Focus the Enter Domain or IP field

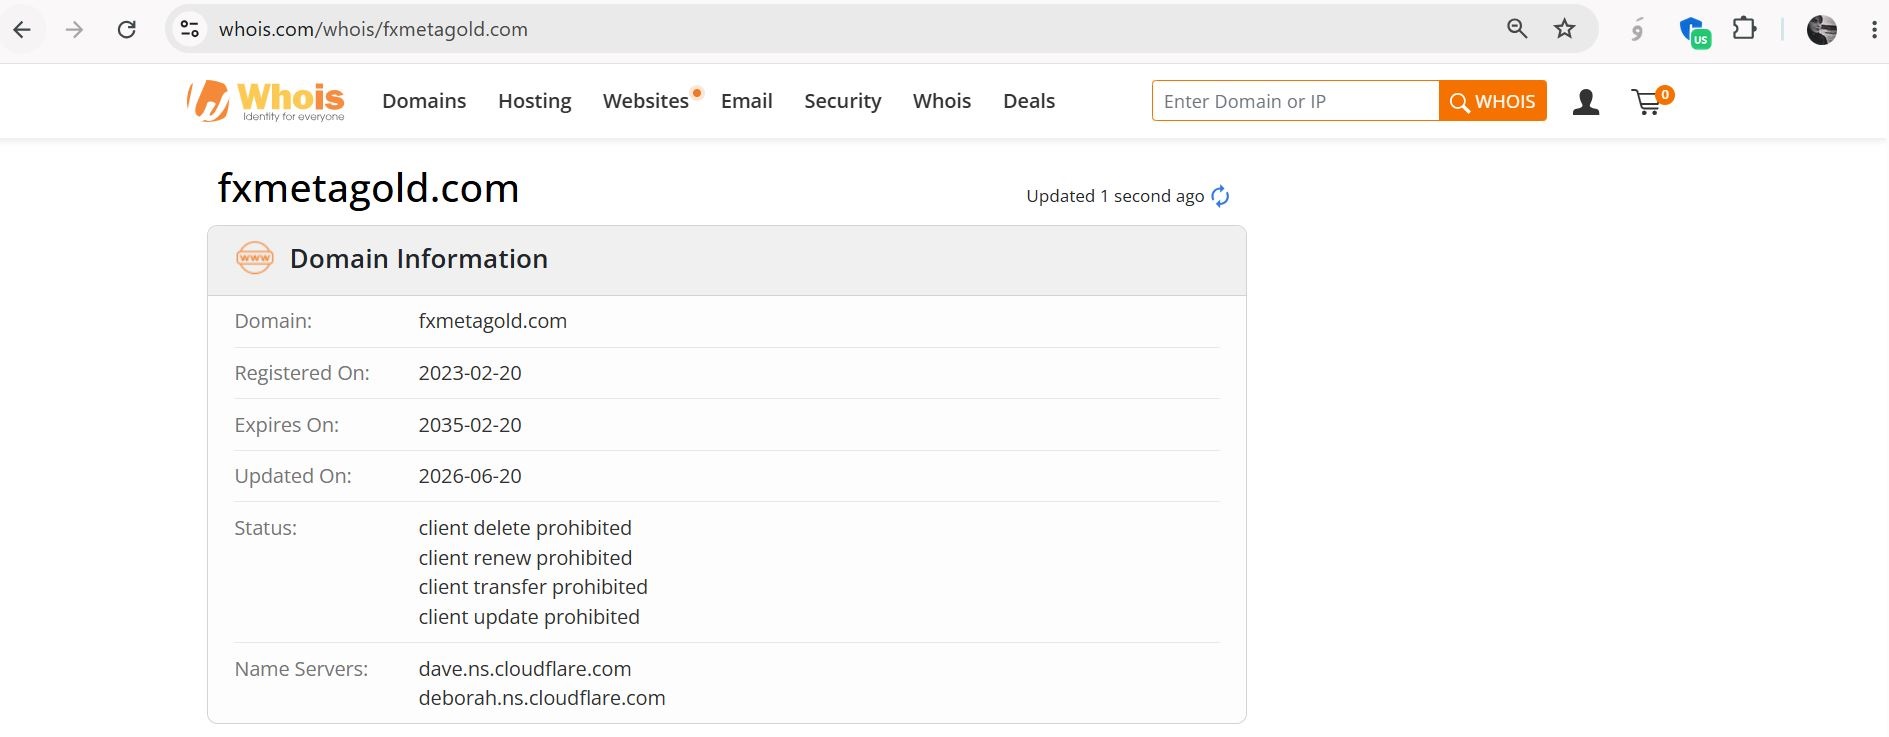pyautogui.click(x=1295, y=101)
